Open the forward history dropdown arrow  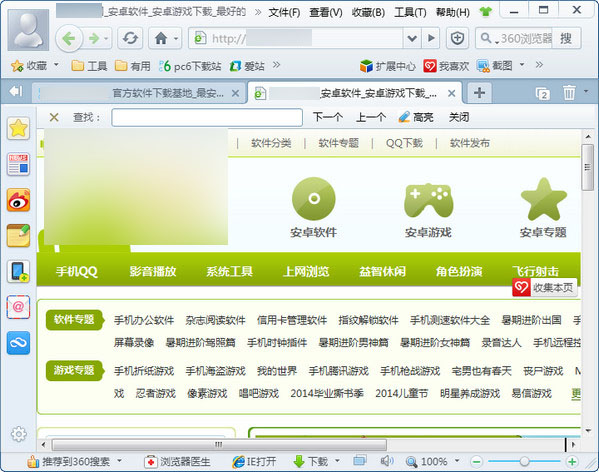click(x=106, y=39)
